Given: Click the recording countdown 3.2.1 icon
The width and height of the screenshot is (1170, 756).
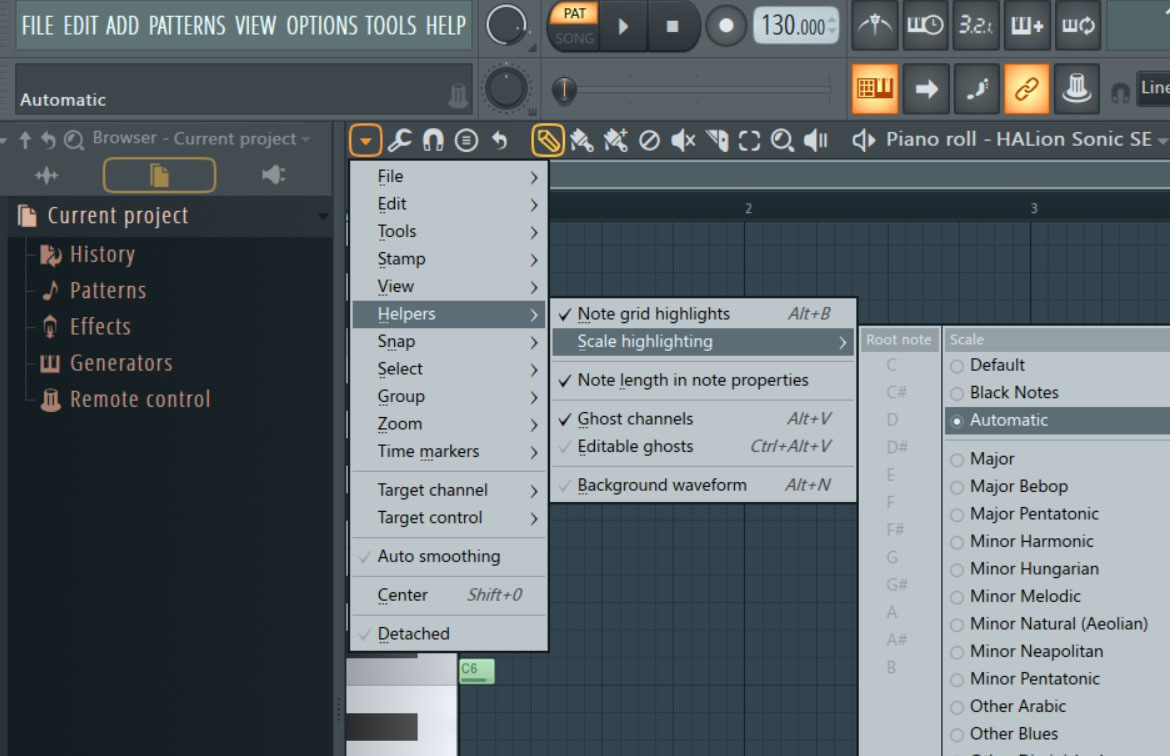Looking at the screenshot, I should coord(975,27).
